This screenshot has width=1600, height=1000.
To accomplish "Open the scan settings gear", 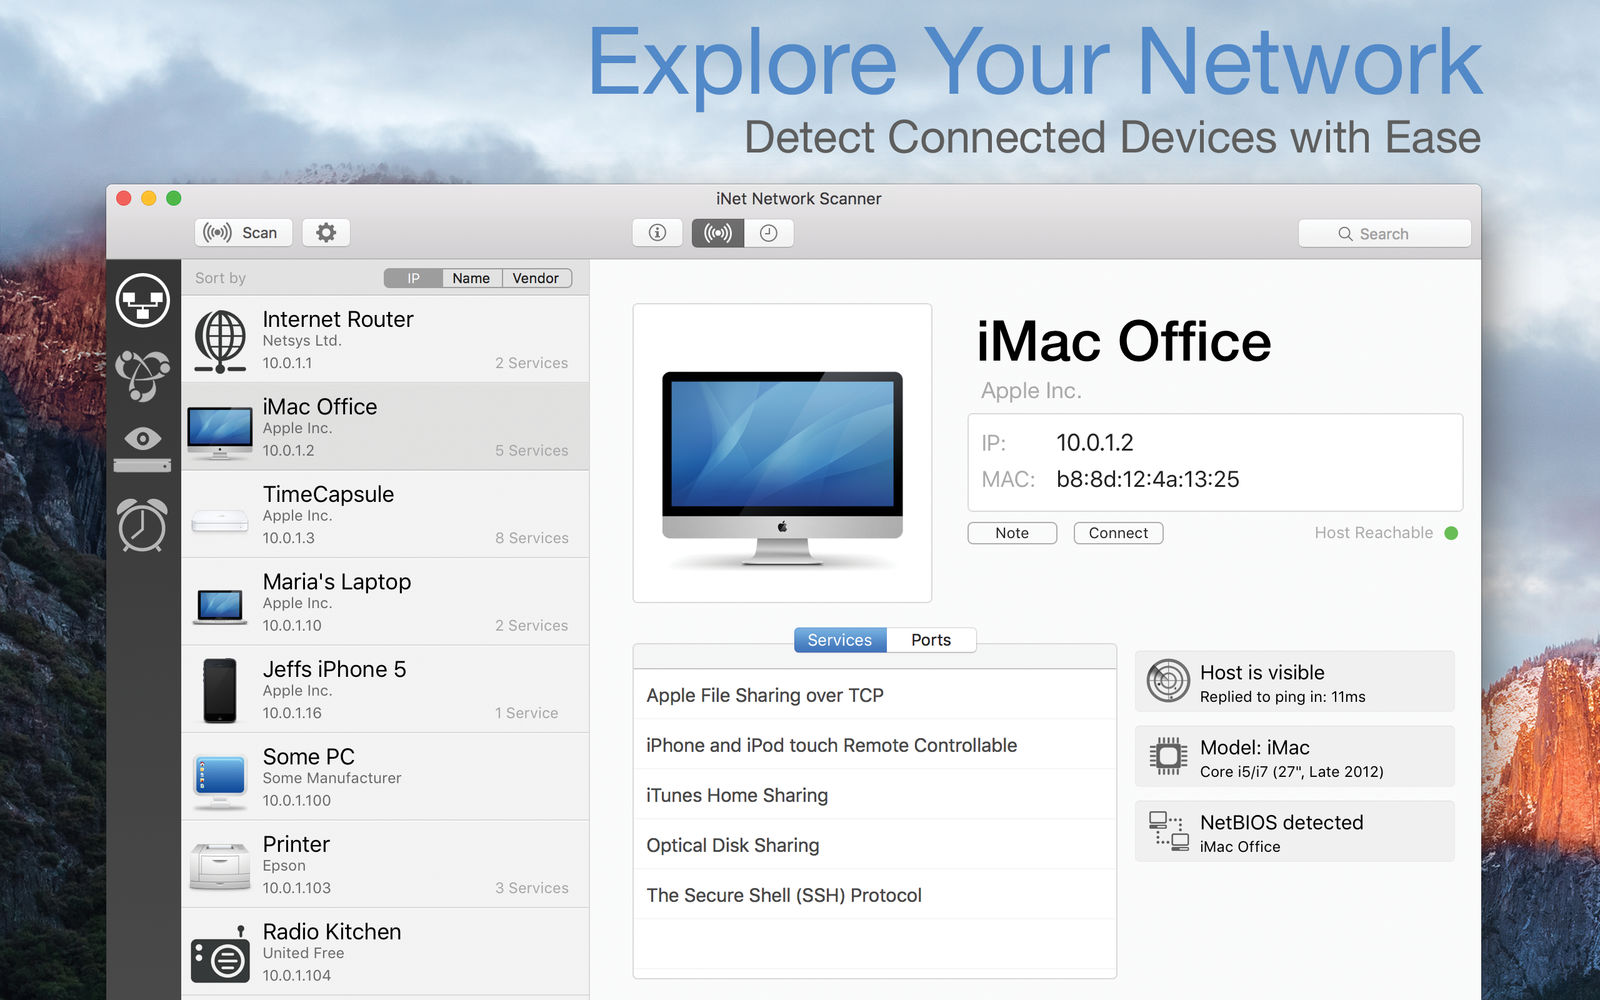I will click(x=325, y=232).
